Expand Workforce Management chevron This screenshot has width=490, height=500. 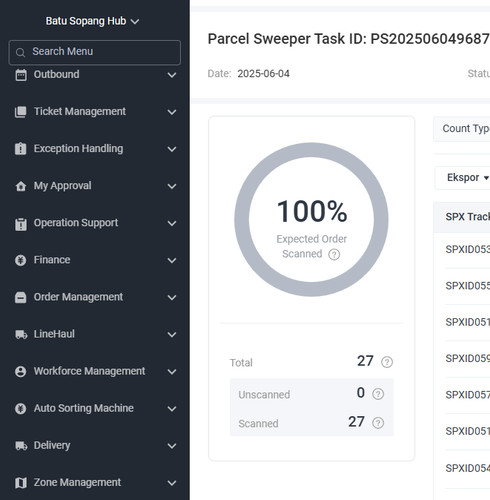pyautogui.click(x=172, y=372)
